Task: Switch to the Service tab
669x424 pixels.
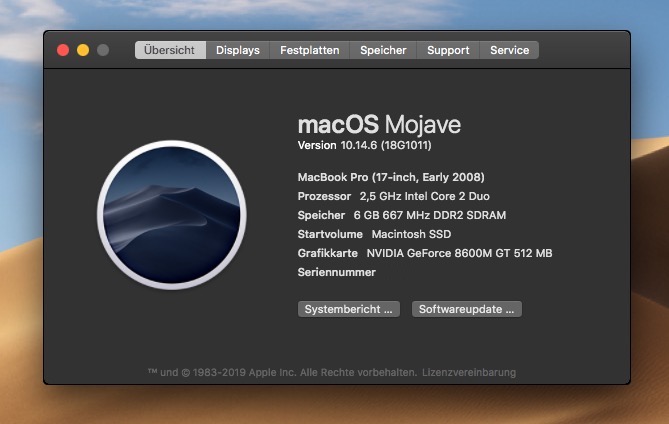Action: [509, 50]
